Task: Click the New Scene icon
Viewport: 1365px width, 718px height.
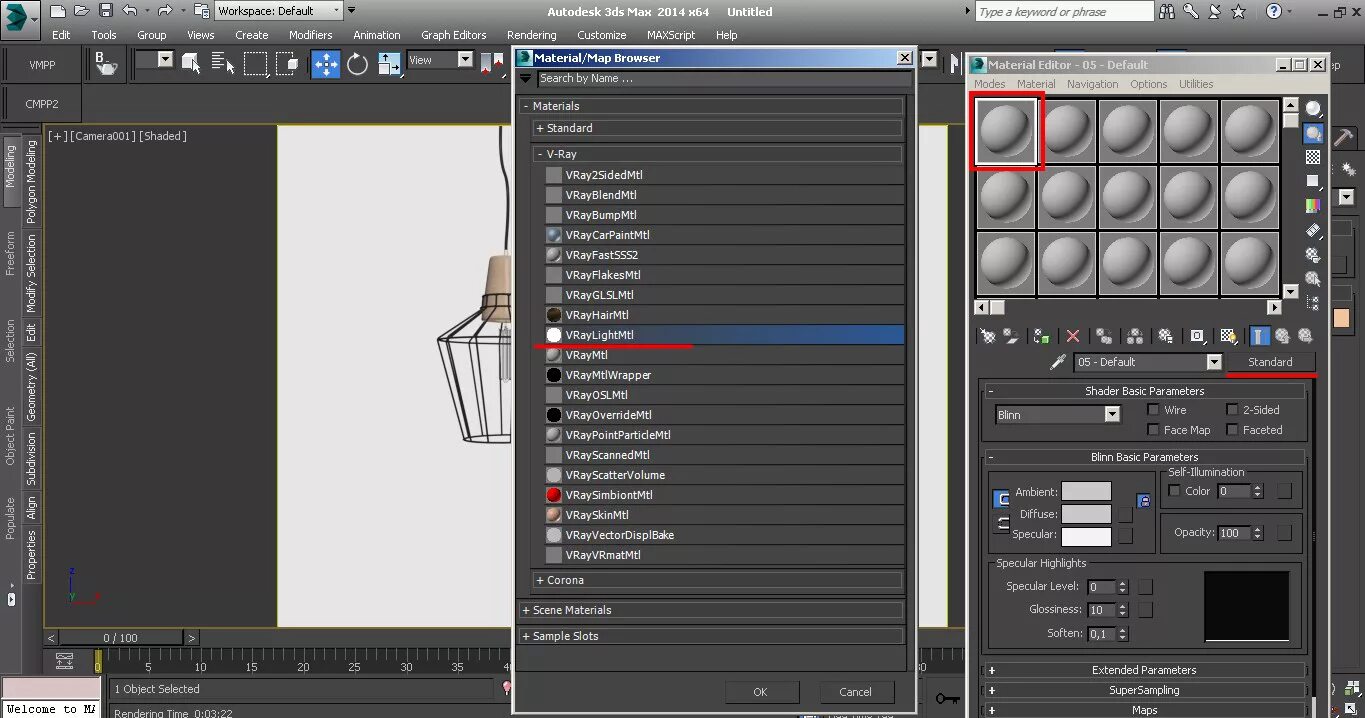Action: (57, 11)
